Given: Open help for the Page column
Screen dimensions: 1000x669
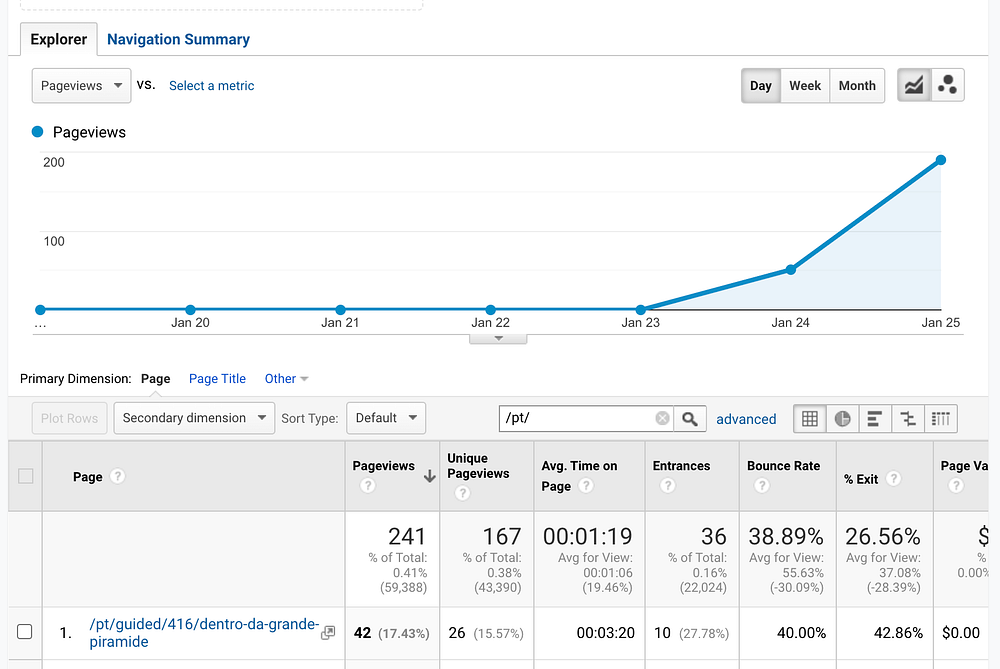Looking at the screenshot, I should pyautogui.click(x=117, y=476).
